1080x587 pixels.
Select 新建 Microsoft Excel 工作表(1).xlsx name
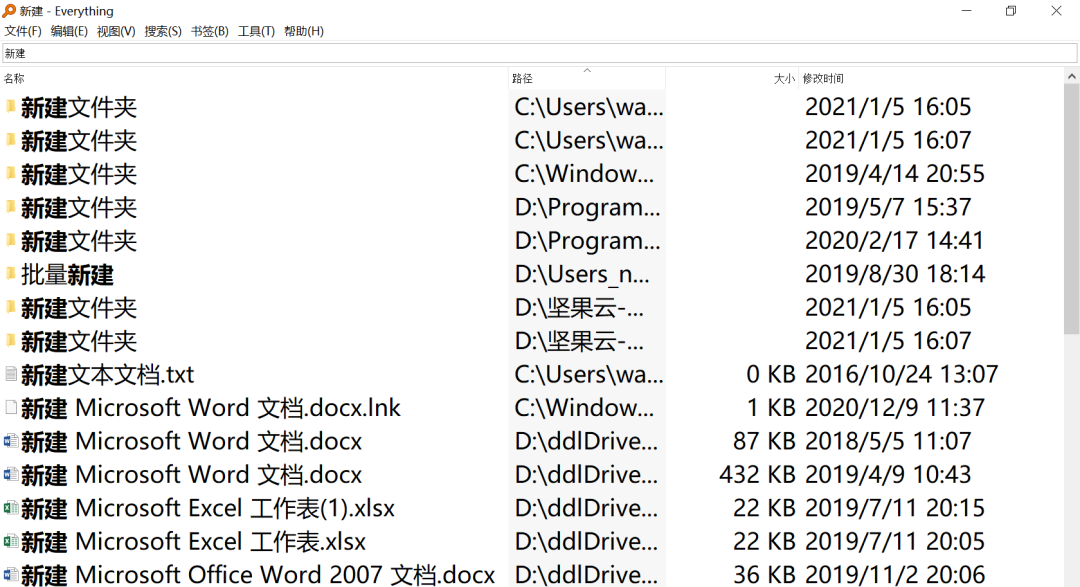pos(208,509)
